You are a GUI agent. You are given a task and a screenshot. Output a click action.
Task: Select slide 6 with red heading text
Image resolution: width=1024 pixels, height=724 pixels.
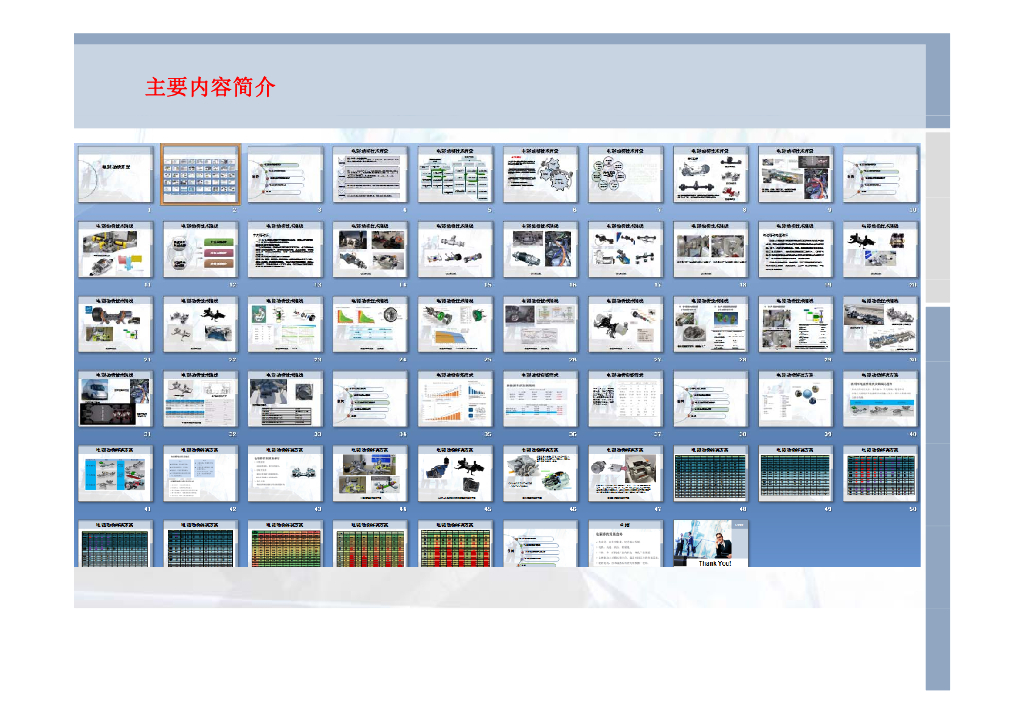pyautogui.click(x=541, y=175)
